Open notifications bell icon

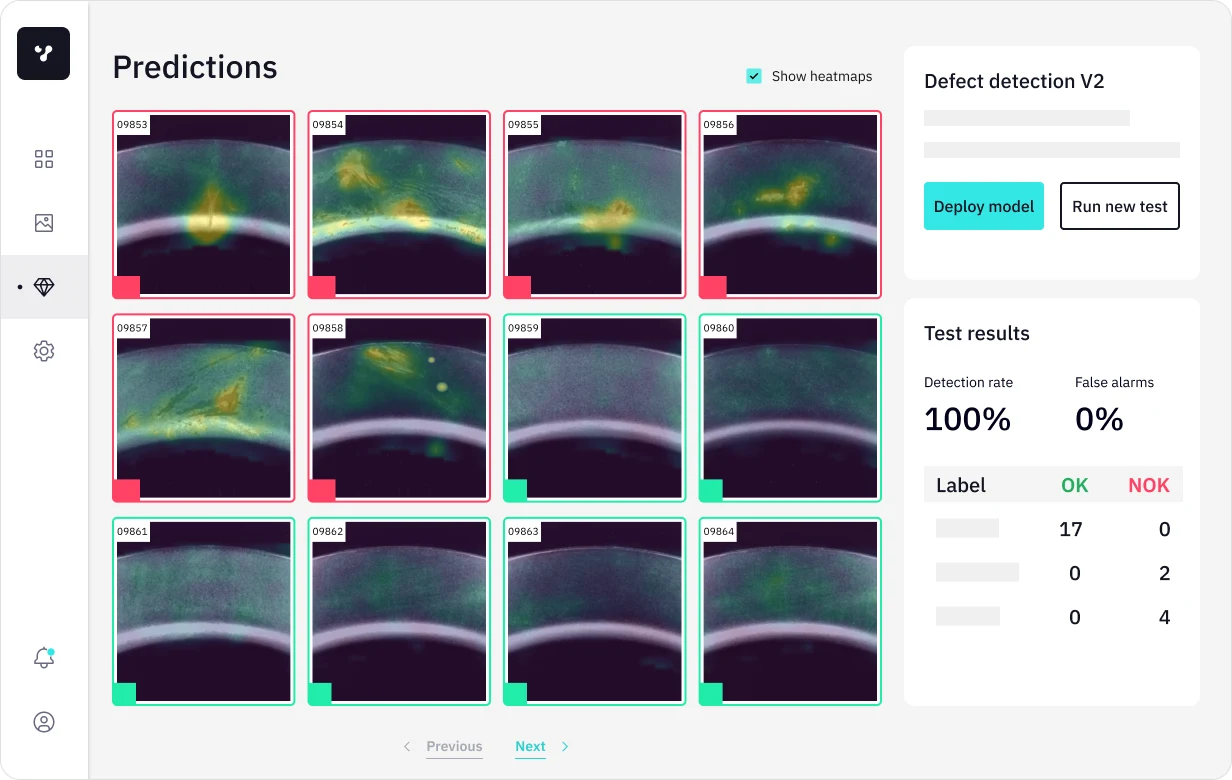44,658
